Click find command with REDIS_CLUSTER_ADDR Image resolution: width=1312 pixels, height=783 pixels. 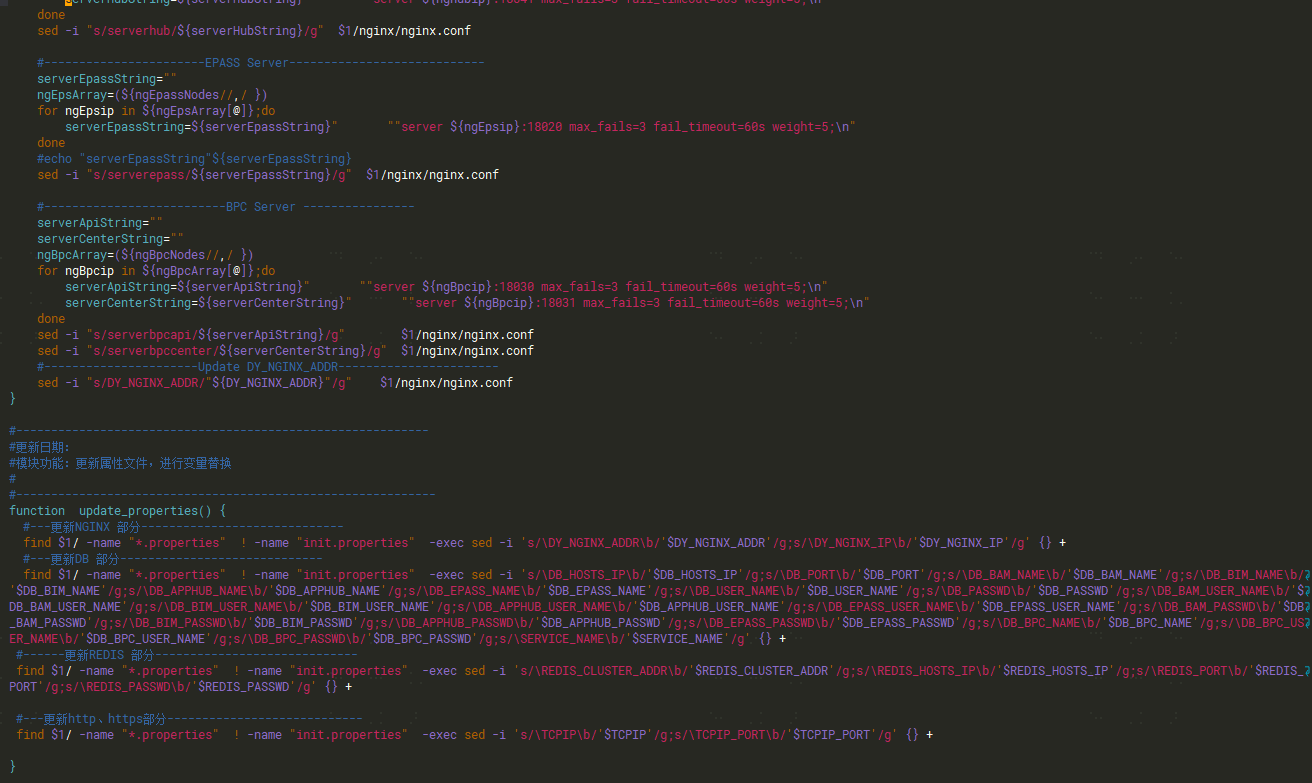click(660, 679)
